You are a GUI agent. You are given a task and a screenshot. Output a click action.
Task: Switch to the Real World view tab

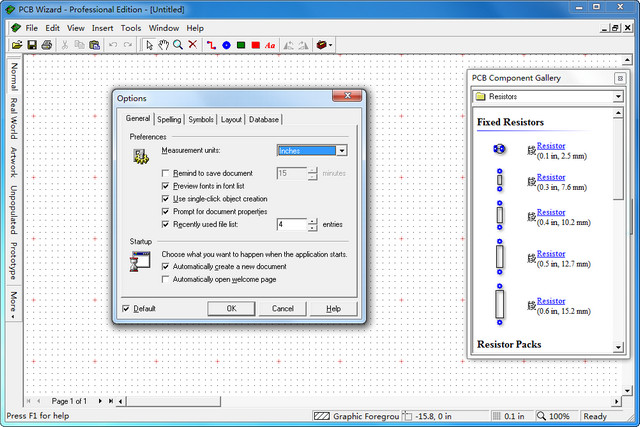click(x=13, y=118)
